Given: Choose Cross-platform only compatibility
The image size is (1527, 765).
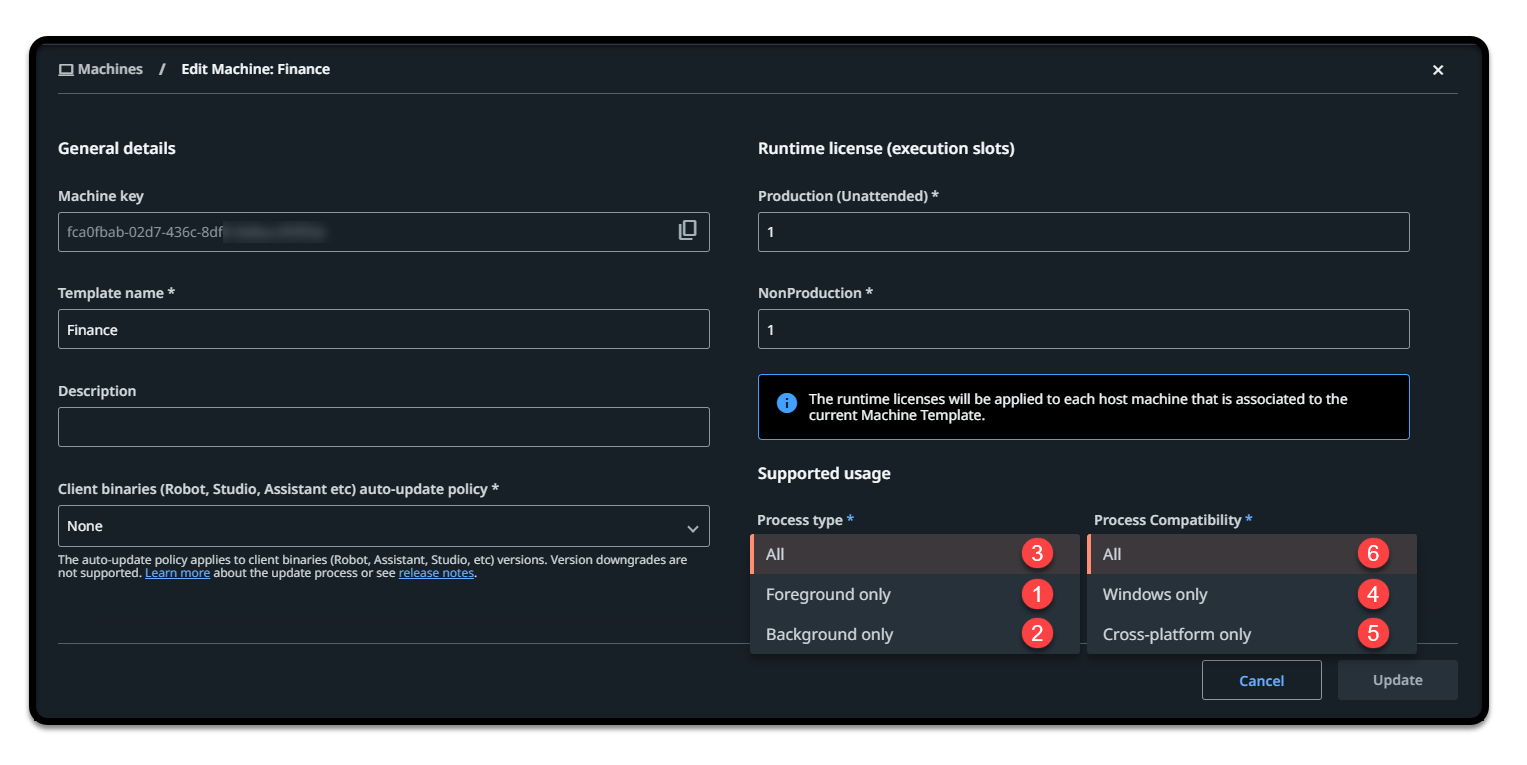Looking at the screenshot, I should [1252, 634].
